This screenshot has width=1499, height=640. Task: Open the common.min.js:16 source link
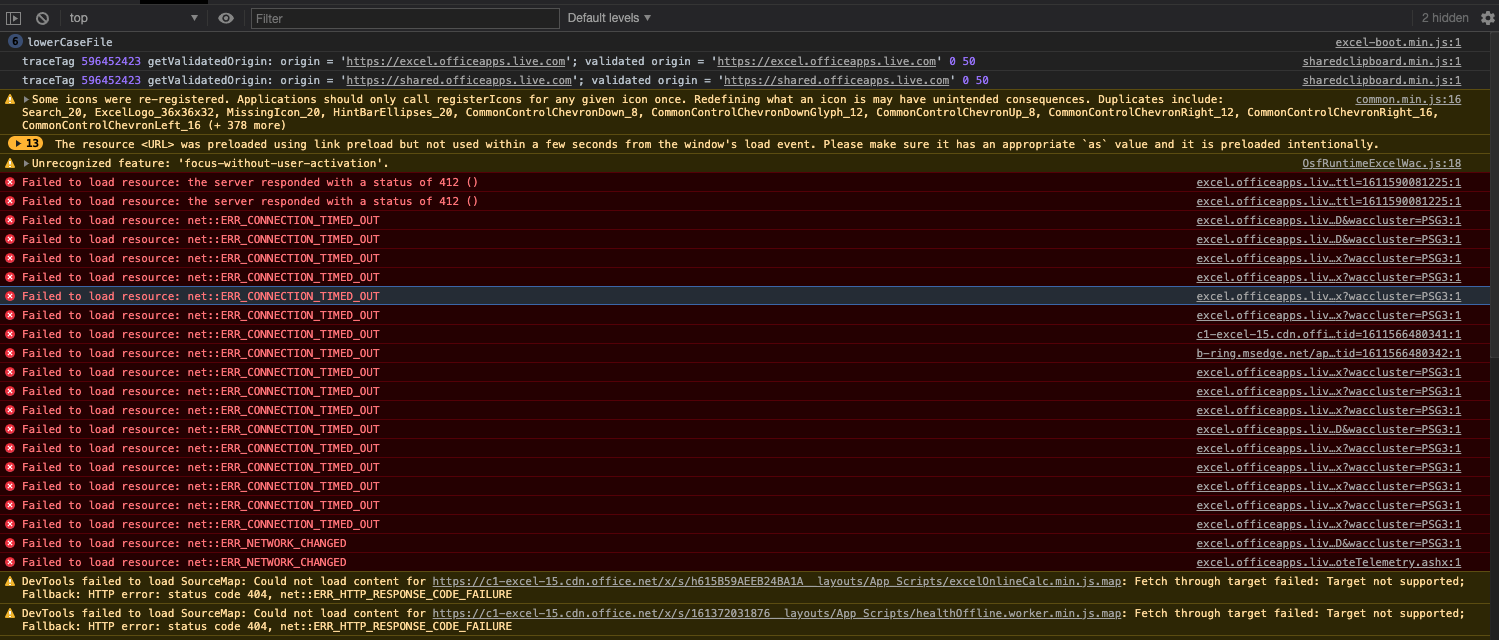click(x=1408, y=99)
